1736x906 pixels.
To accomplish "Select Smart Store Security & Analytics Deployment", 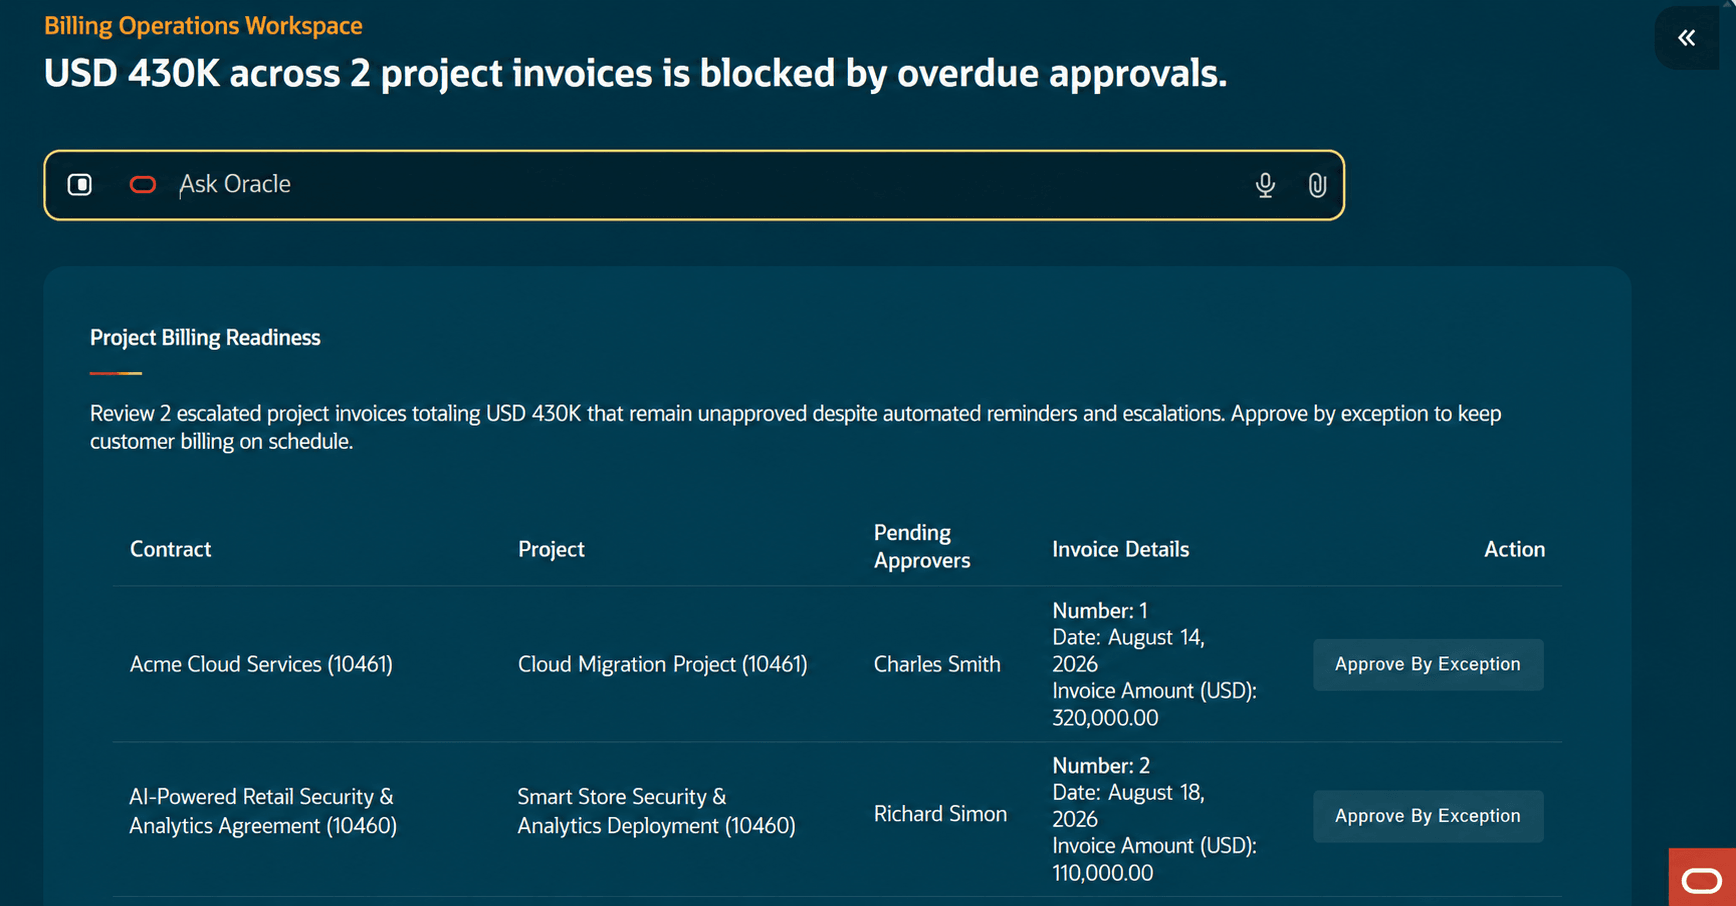I will point(656,811).
